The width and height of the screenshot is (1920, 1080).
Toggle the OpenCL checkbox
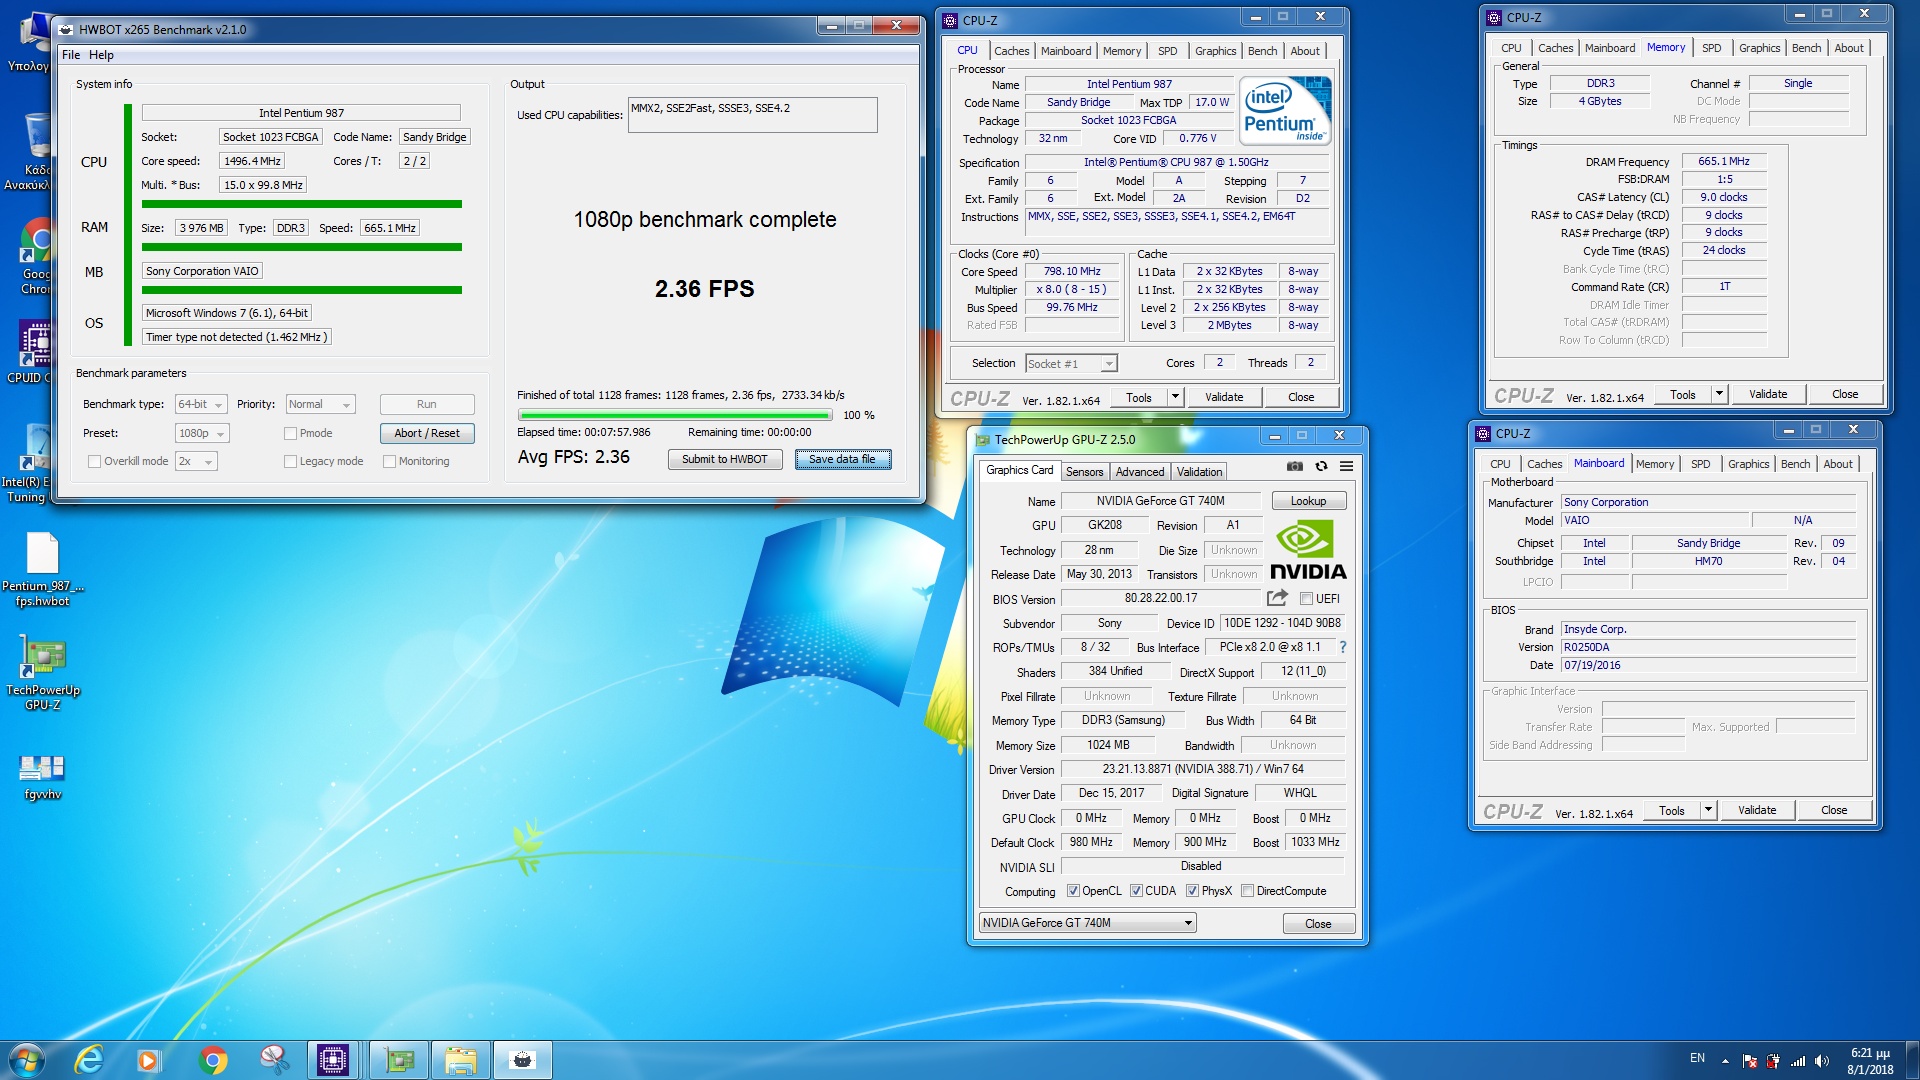pyautogui.click(x=1073, y=890)
